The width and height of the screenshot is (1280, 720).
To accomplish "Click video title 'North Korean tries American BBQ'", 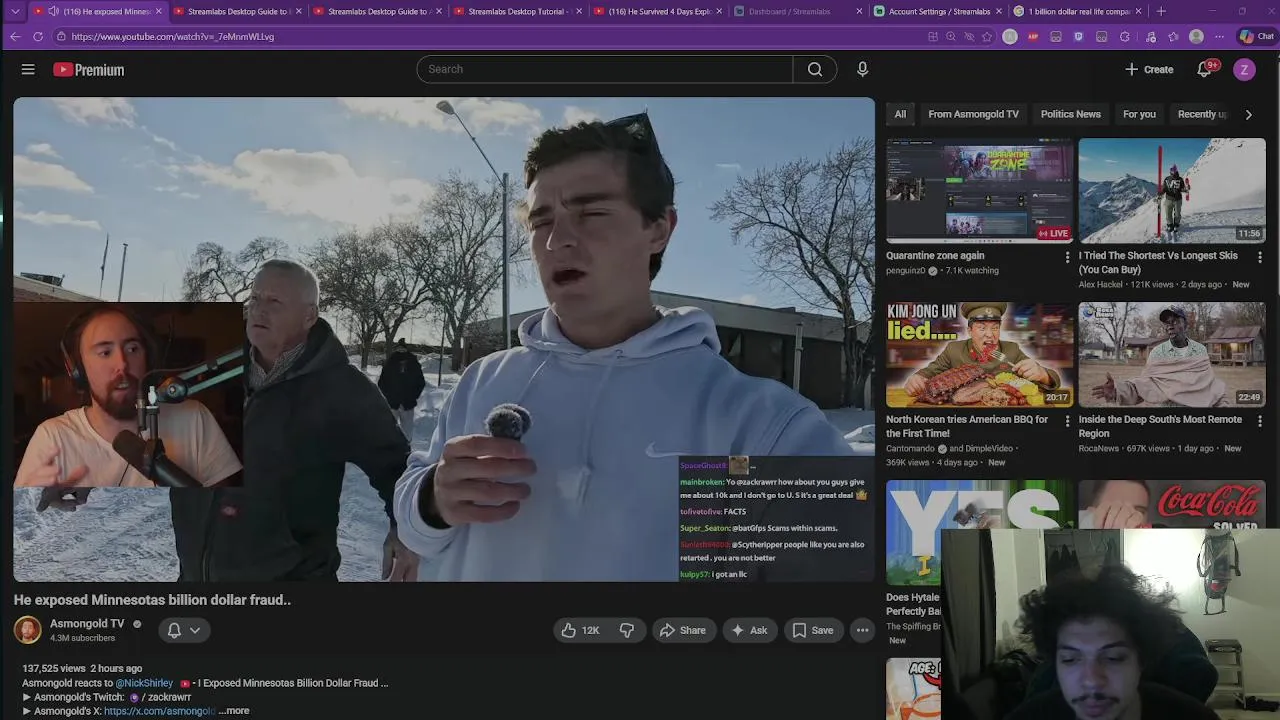I will coord(967,426).
